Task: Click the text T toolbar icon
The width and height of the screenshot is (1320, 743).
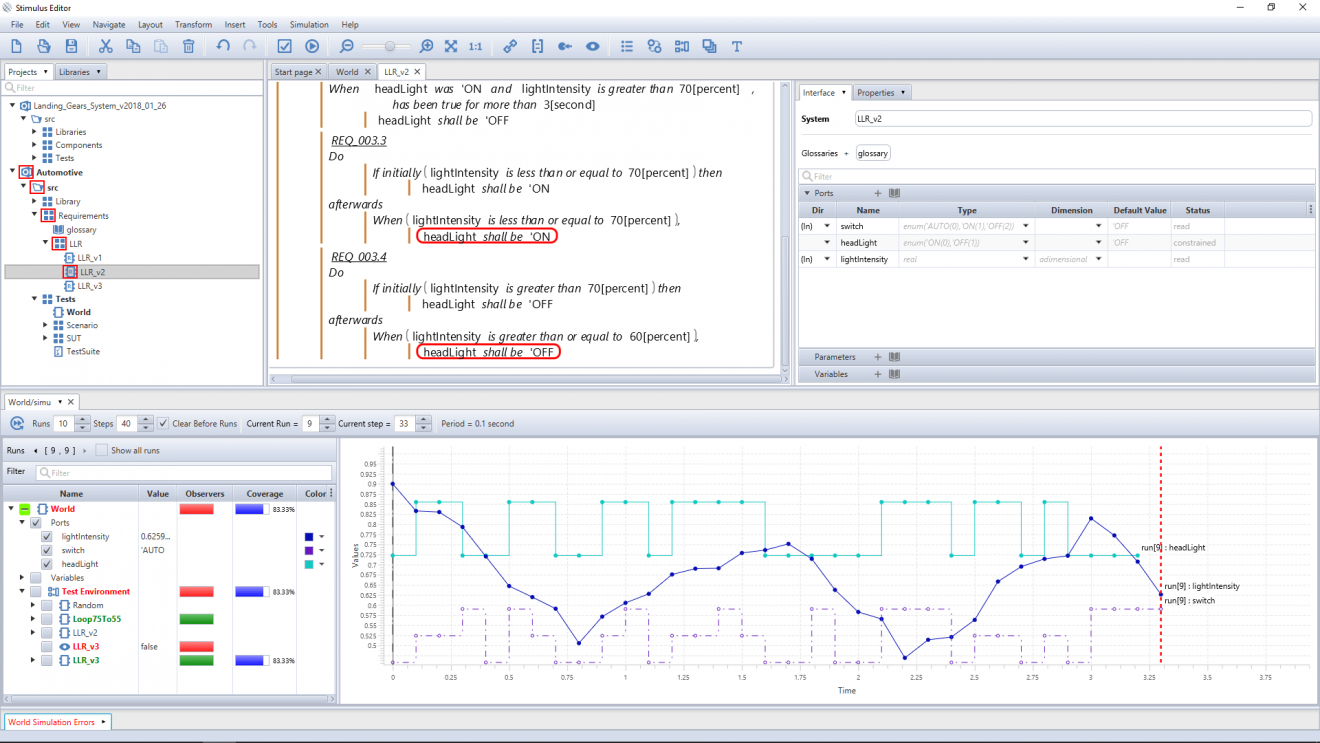Action: 737,46
